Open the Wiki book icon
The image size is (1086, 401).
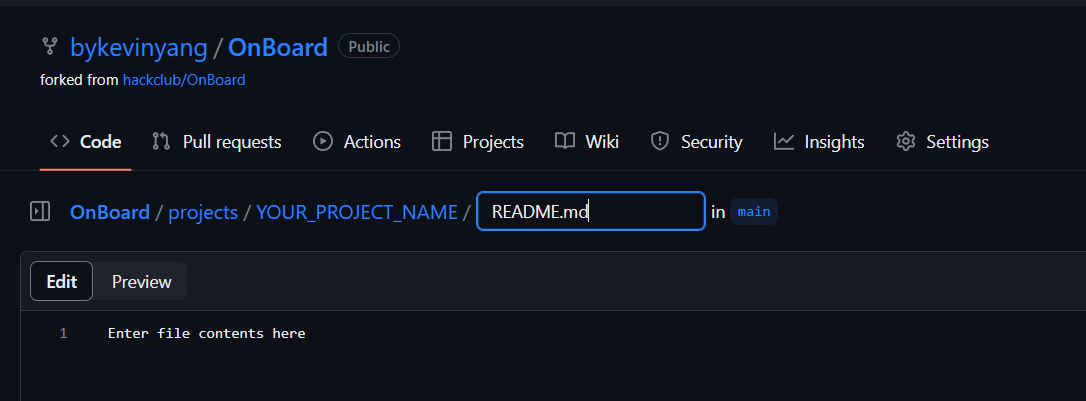(564, 142)
